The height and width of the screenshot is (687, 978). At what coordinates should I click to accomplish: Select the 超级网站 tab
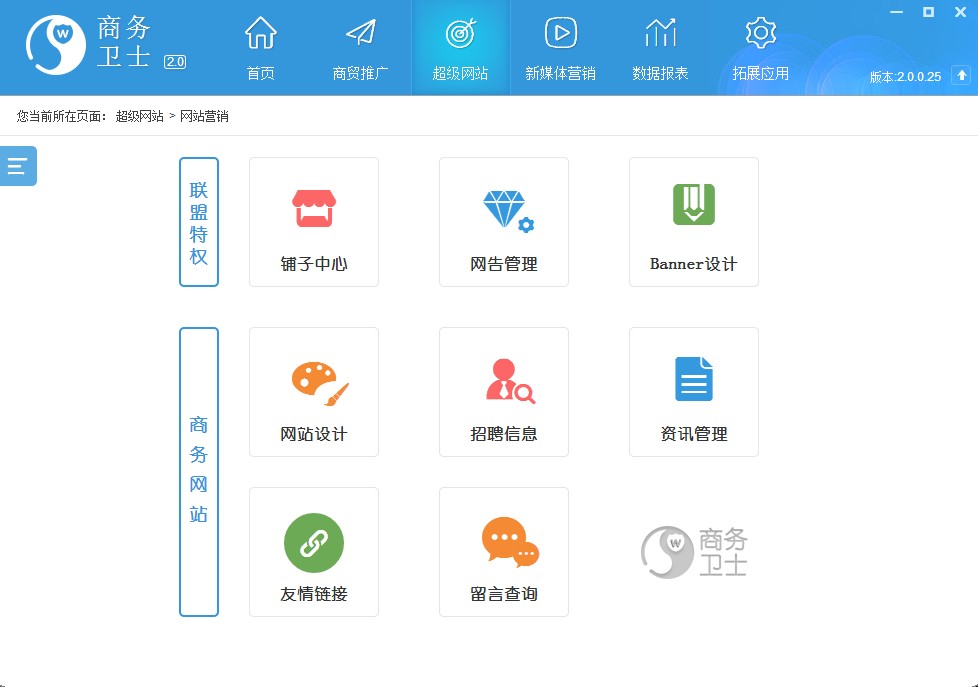tap(460, 48)
